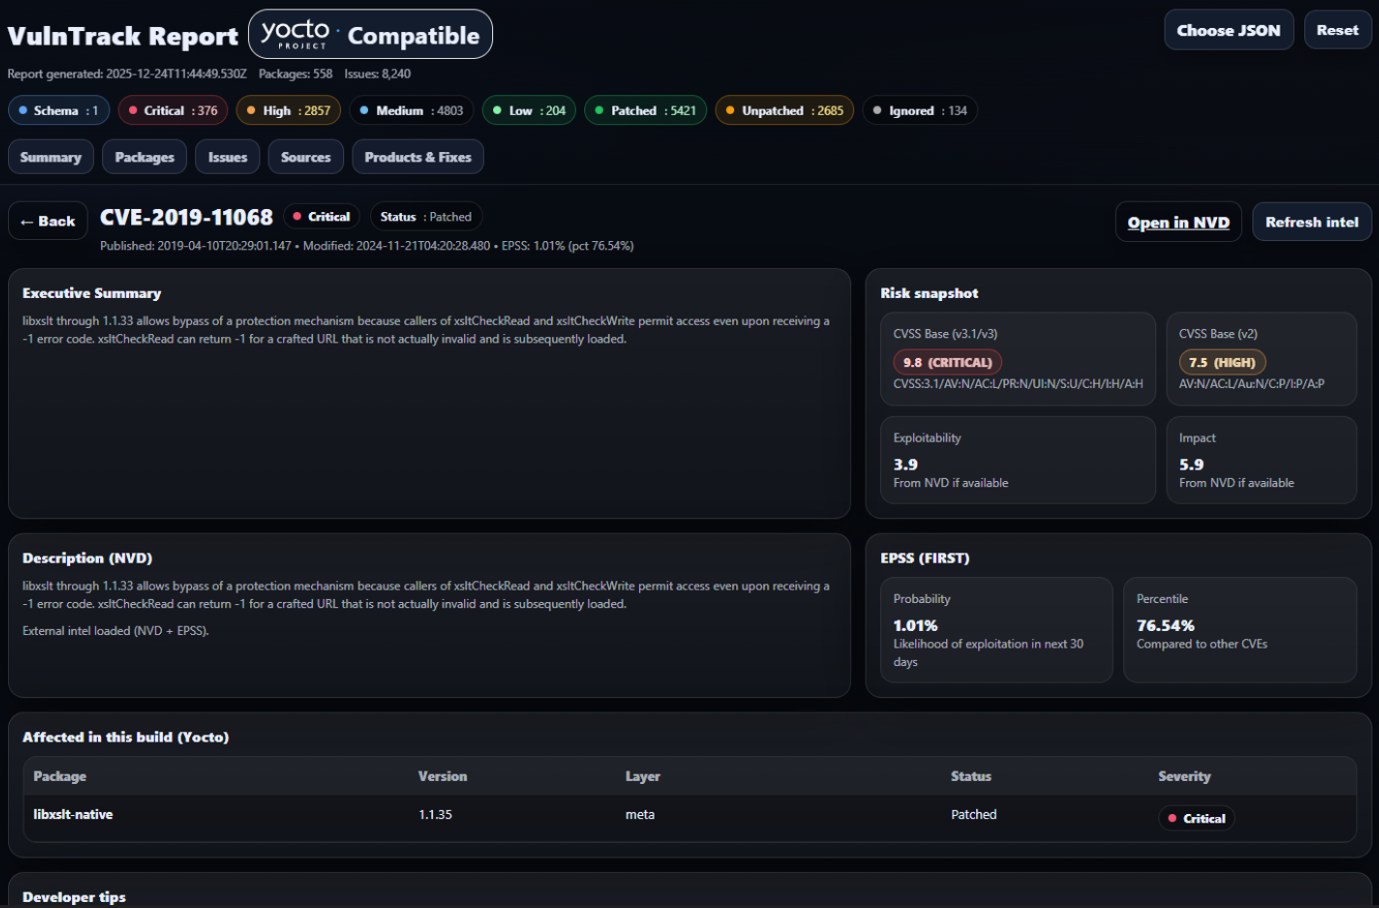
Task: Toggle the Ignored : 134 filter chip
Action: (x=920, y=110)
